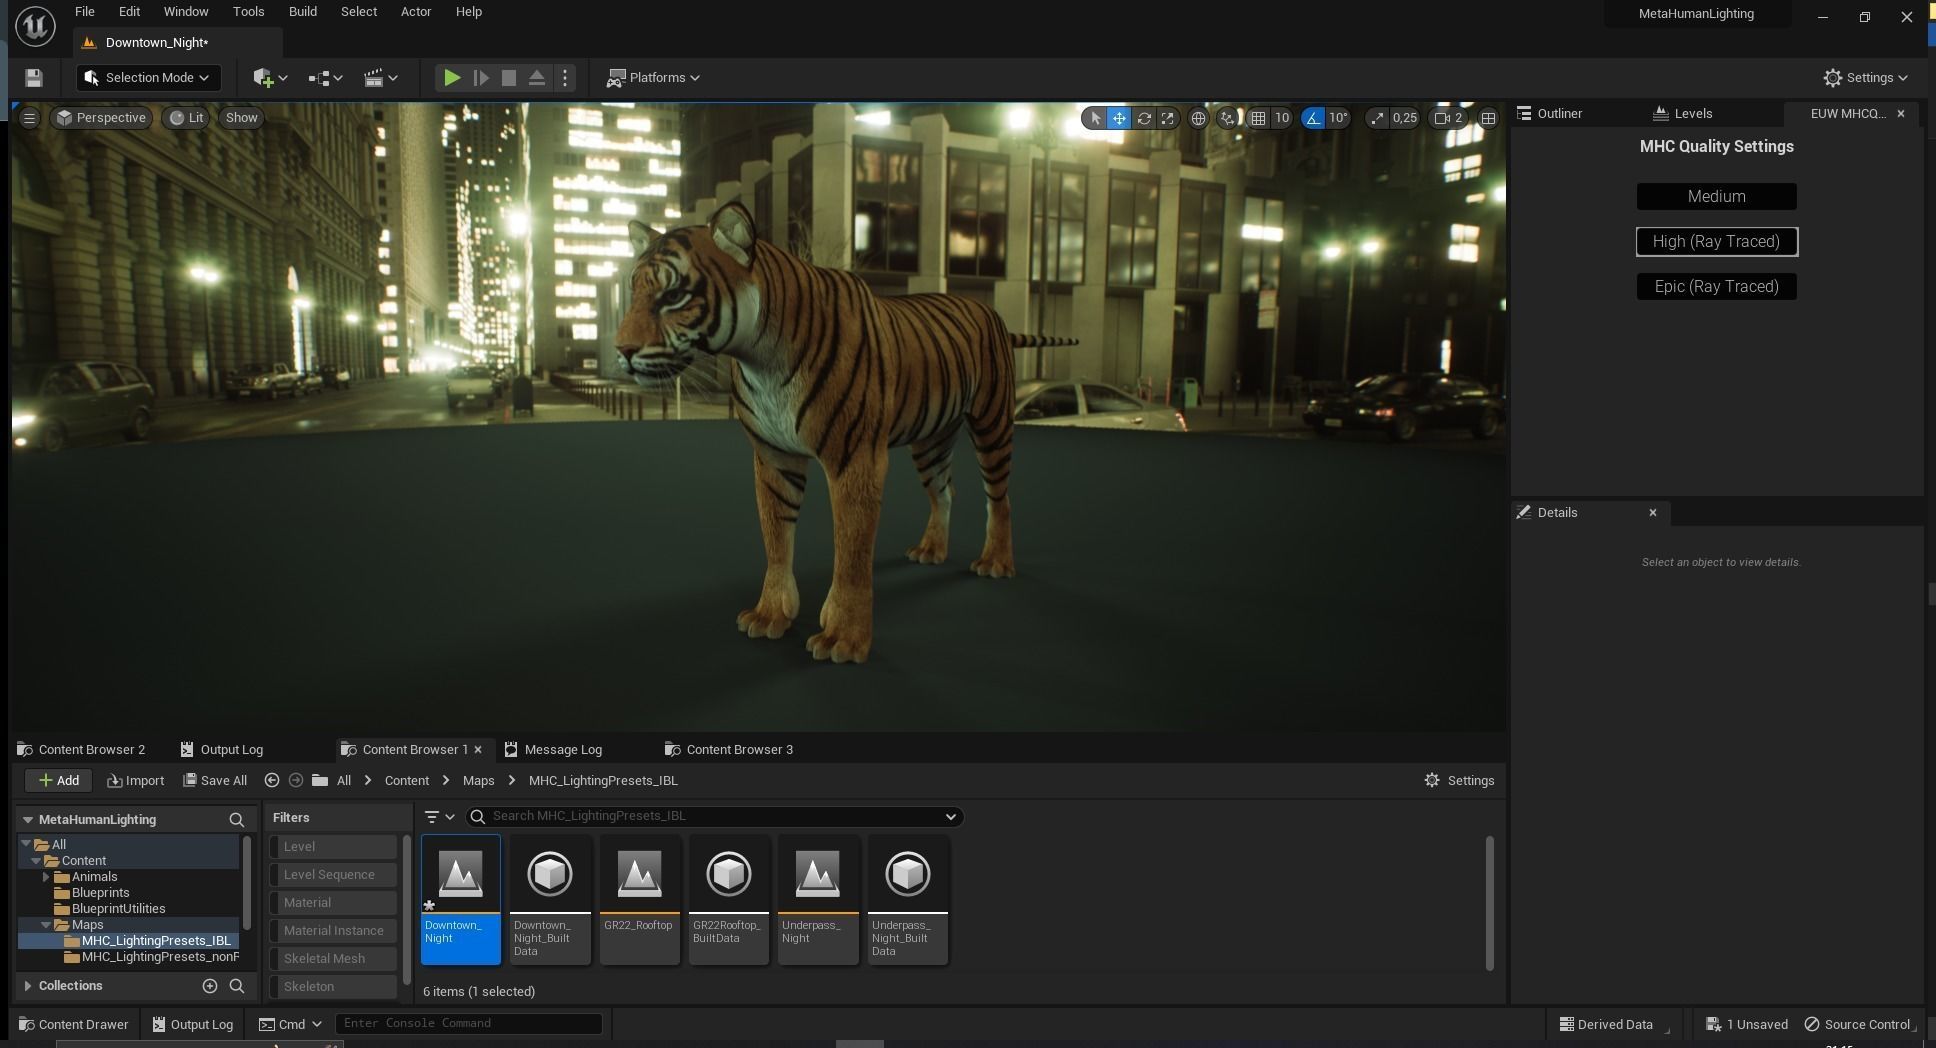Image resolution: width=1936 pixels, height=1048 pixels.
Task: Open the Selection Mode dropdown
Action: point(148,78)
